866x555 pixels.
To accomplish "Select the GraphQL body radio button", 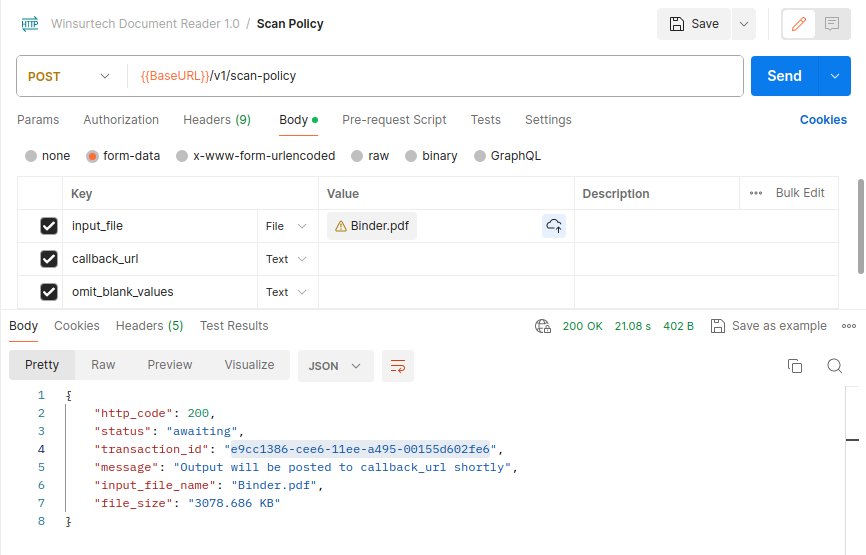I will point(480,156).
